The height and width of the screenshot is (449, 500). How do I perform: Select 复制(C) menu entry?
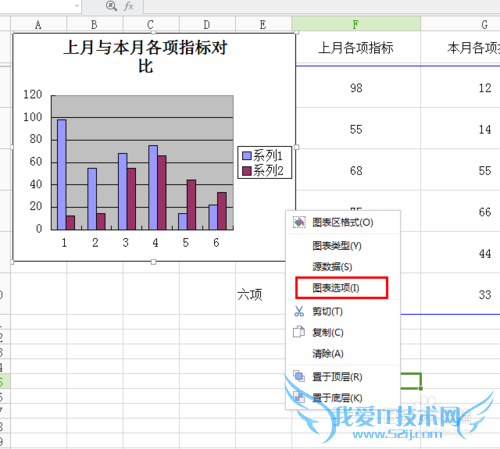[343, 332]
